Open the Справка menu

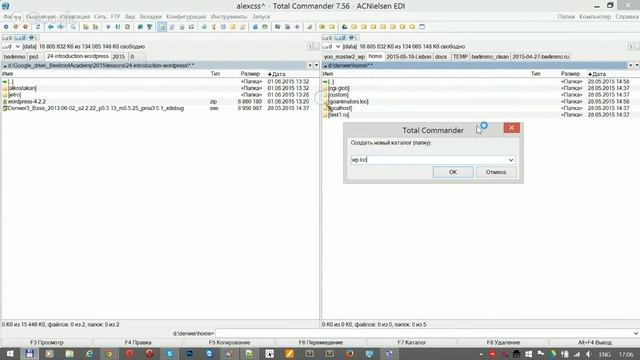coord(627,17)
